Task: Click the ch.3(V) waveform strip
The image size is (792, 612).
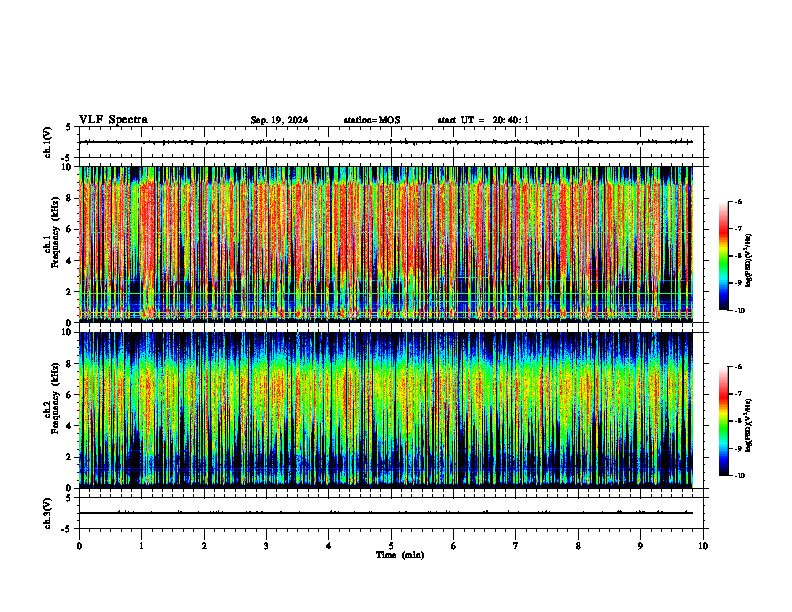Action: (391, 513)
